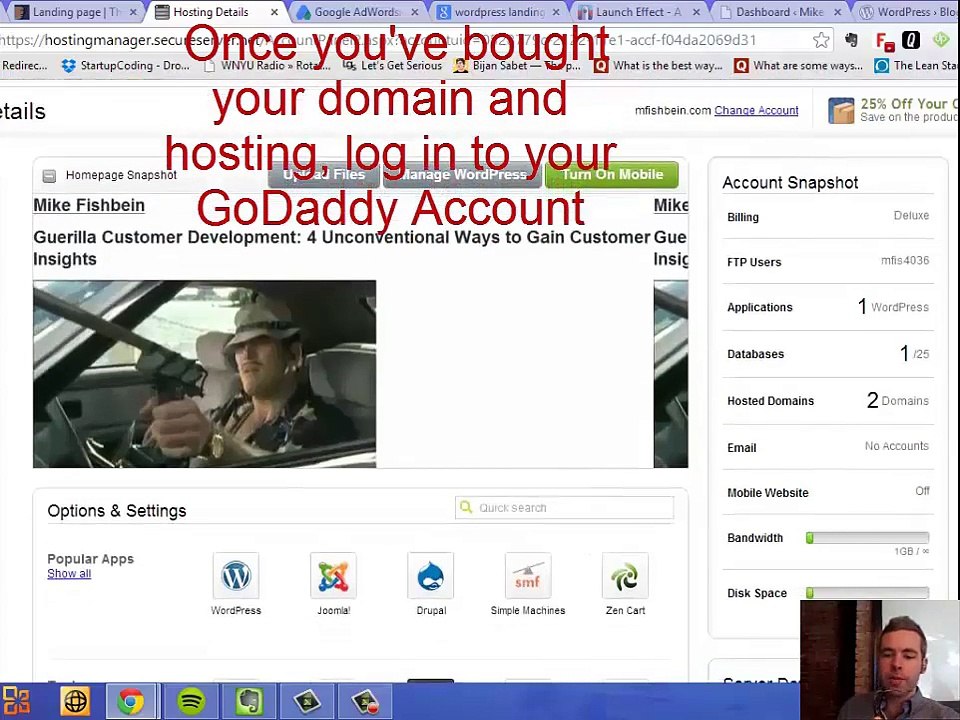Image resolution: width=960 pixels, height=720 pixels.
Task: Click the Upload Files button
Action: (324, 174)
